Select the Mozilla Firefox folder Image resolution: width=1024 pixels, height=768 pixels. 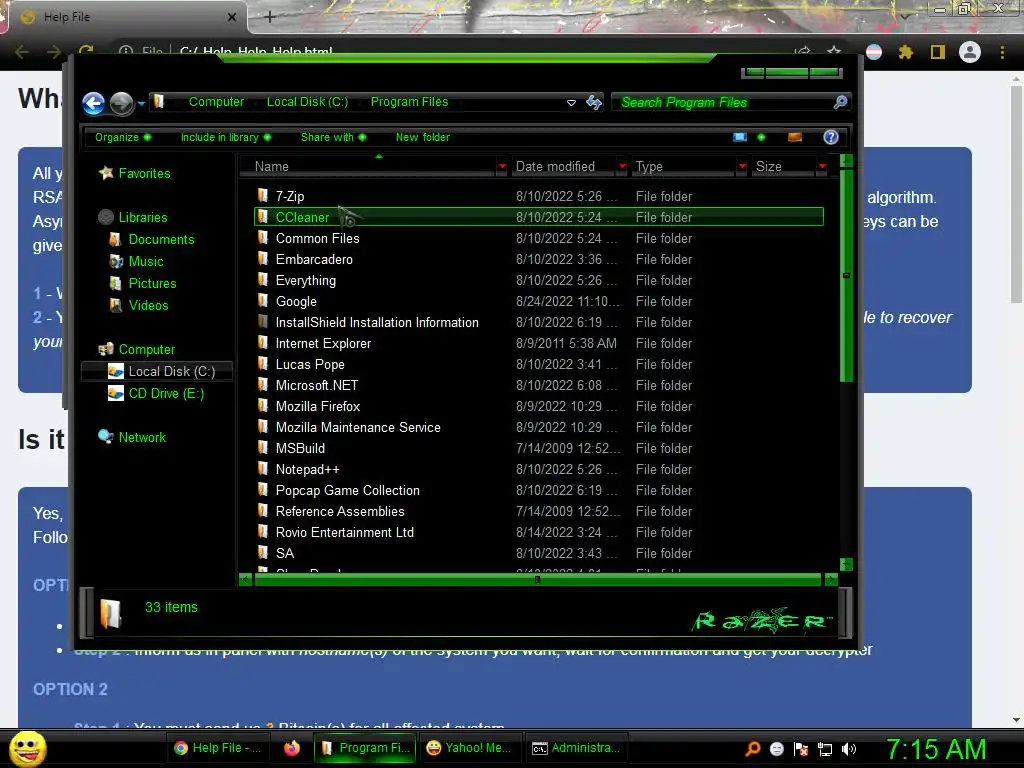[x=539, y=406]
